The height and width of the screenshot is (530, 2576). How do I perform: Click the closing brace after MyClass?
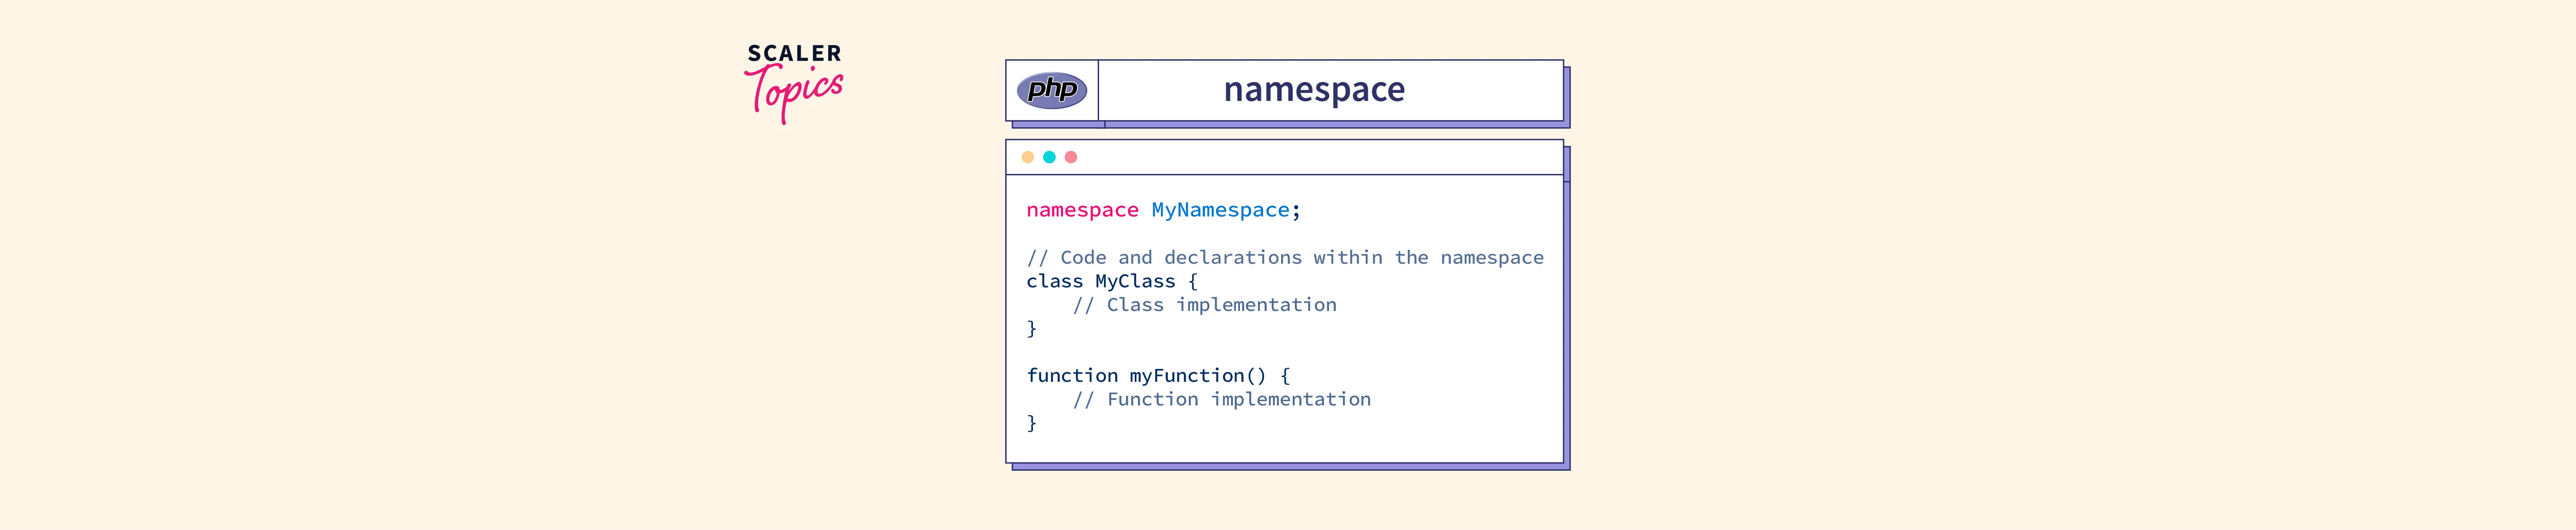click(x=1032, y=329)
